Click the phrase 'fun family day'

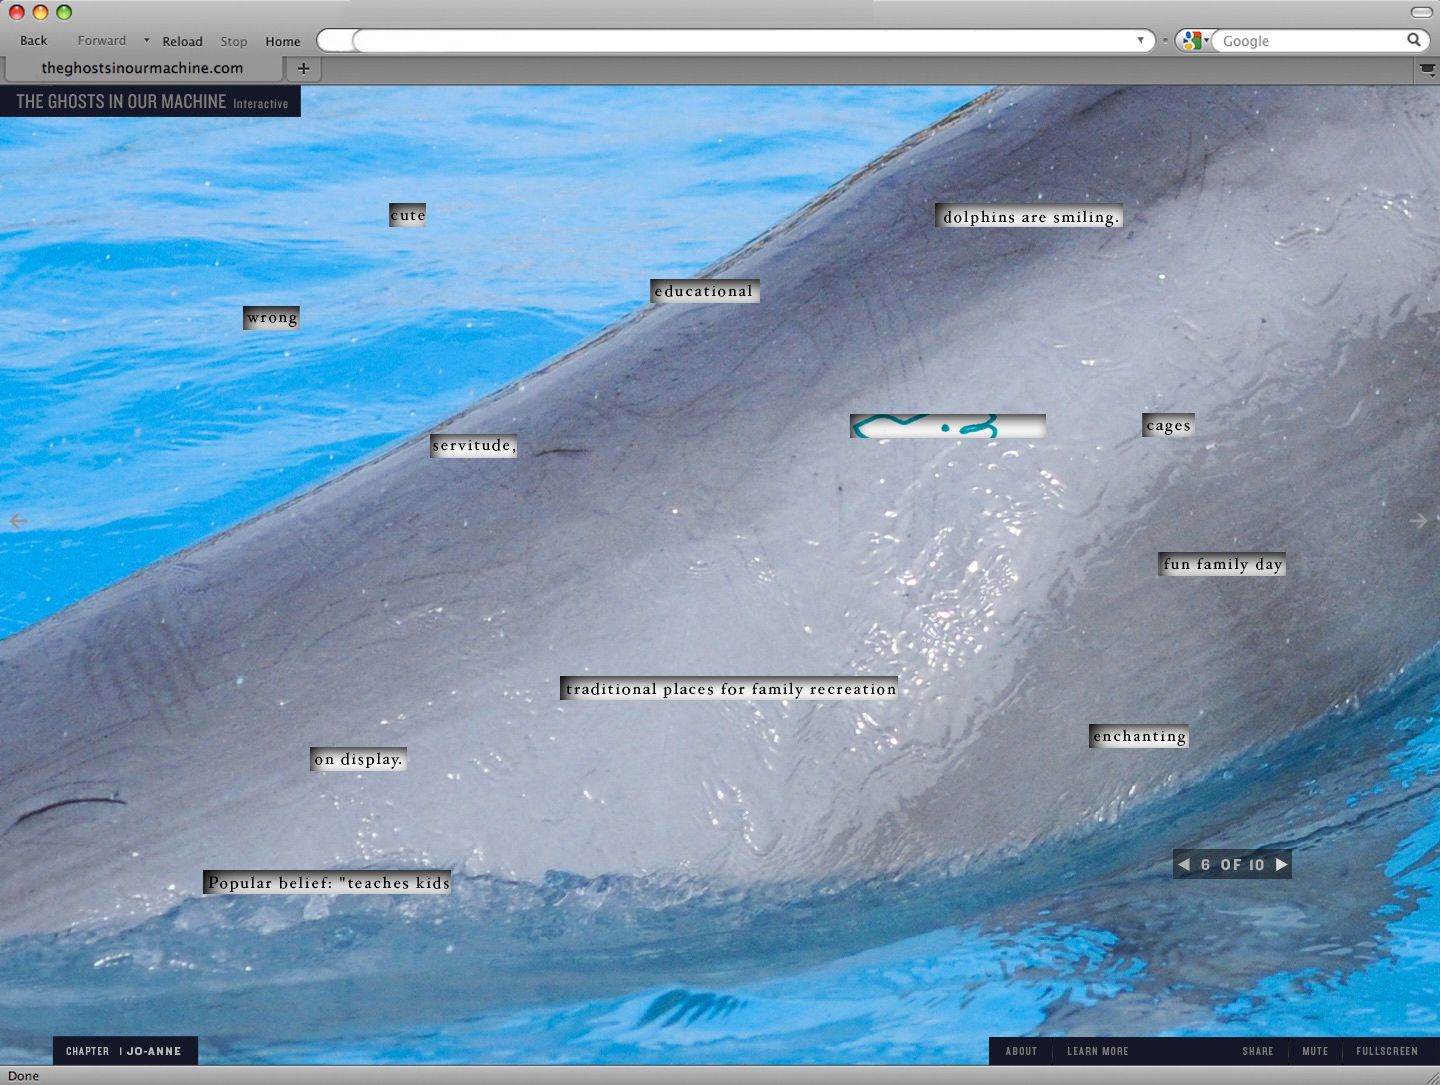[1223, 564]
